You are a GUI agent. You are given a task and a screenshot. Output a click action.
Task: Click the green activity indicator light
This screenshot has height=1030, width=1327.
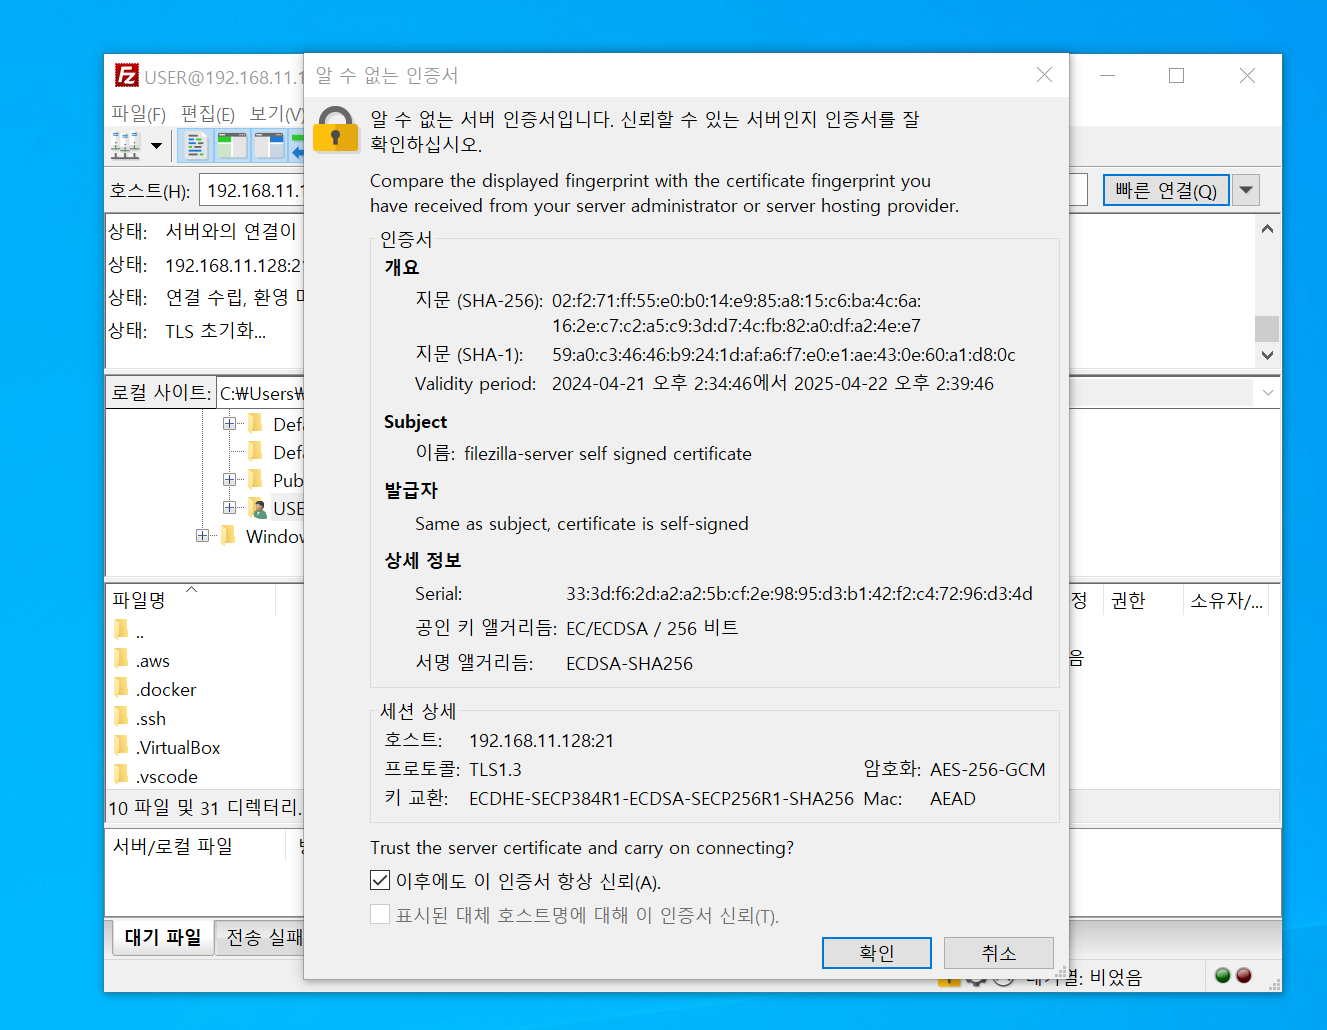(1222, 975)
